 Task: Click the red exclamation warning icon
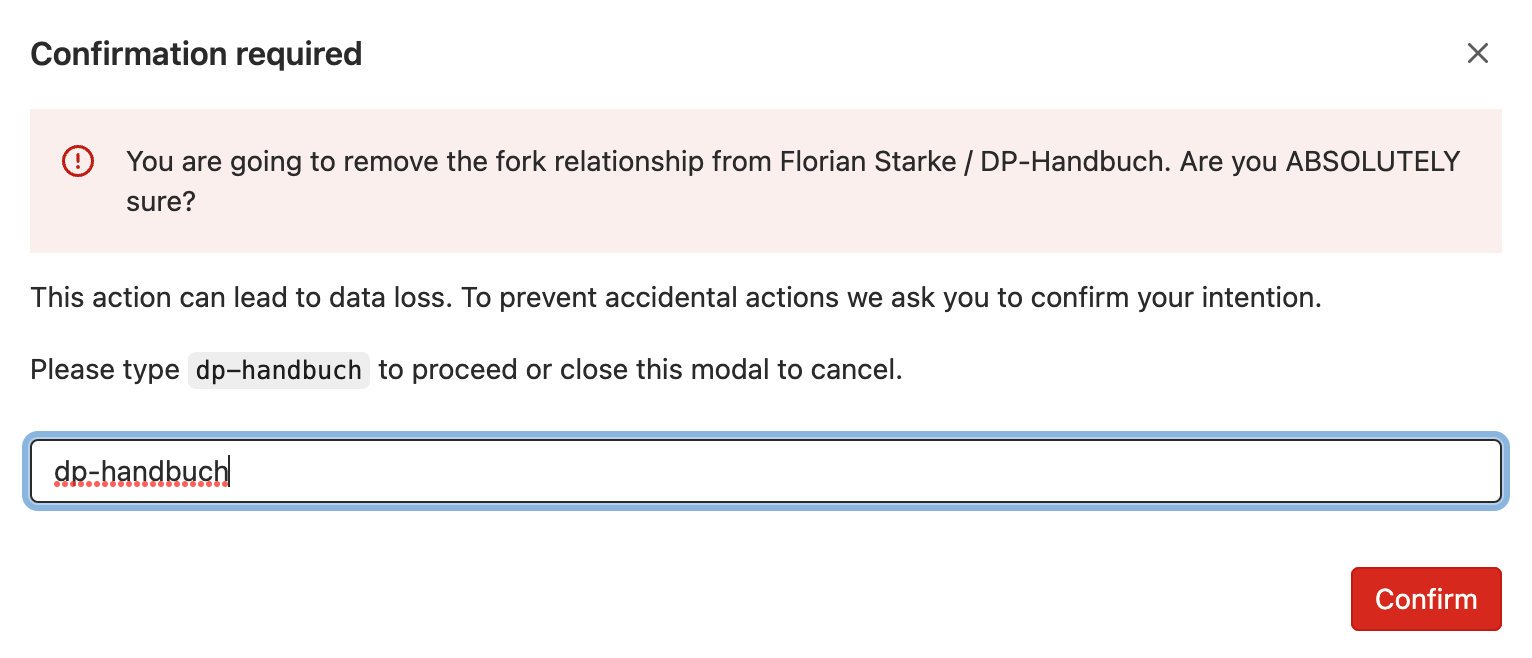pyautogui.click(x=77, y=161)
